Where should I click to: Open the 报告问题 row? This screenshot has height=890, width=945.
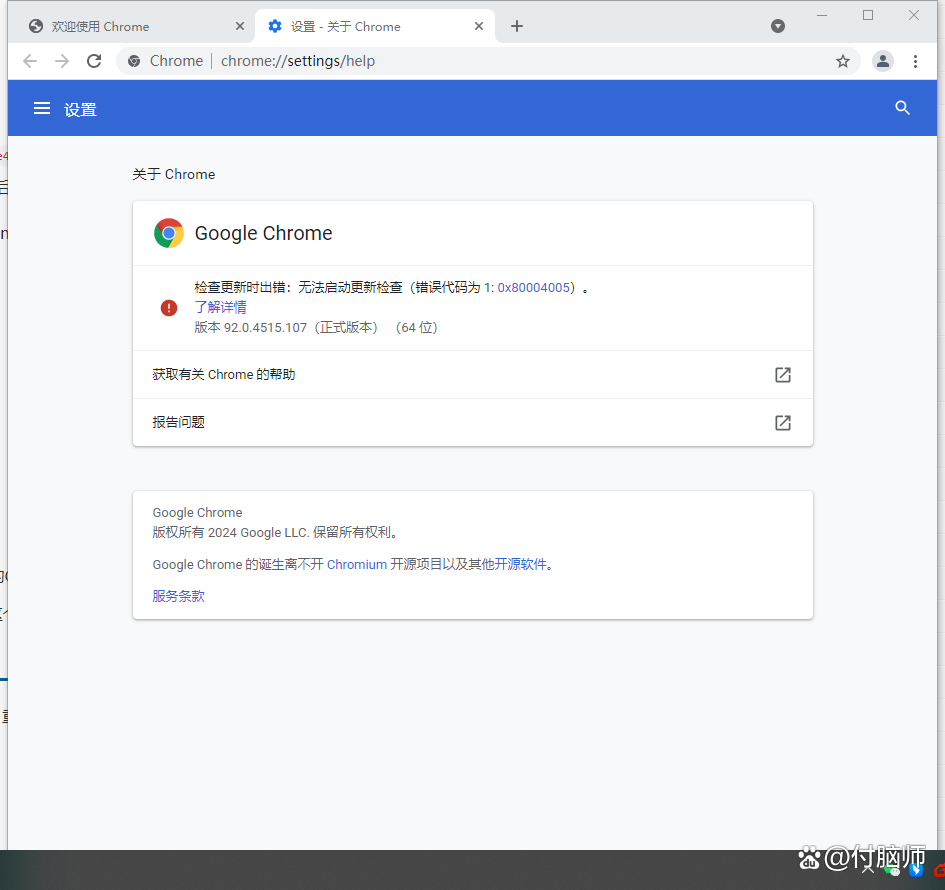(x=472, y=422)
